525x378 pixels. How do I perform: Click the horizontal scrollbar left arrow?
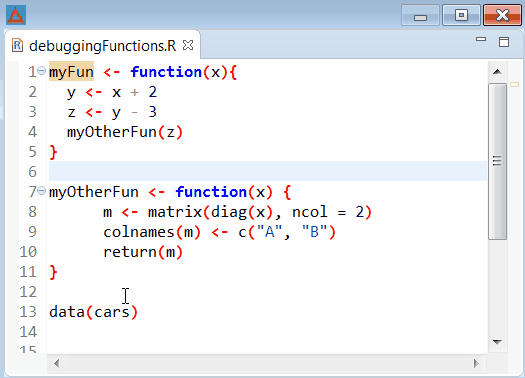57,363
